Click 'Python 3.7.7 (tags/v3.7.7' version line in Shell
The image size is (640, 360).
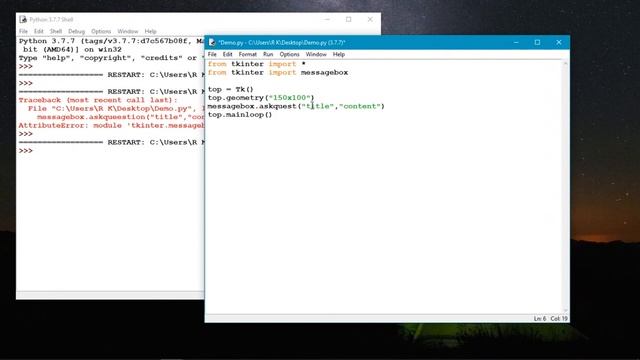(111, 41)
